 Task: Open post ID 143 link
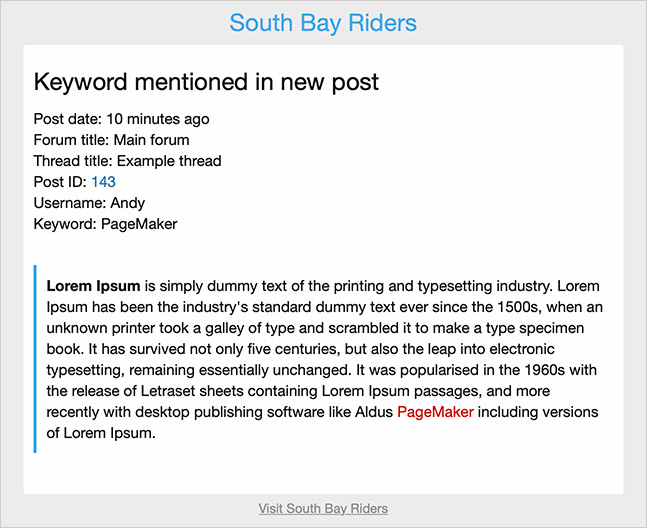point(103,182)
